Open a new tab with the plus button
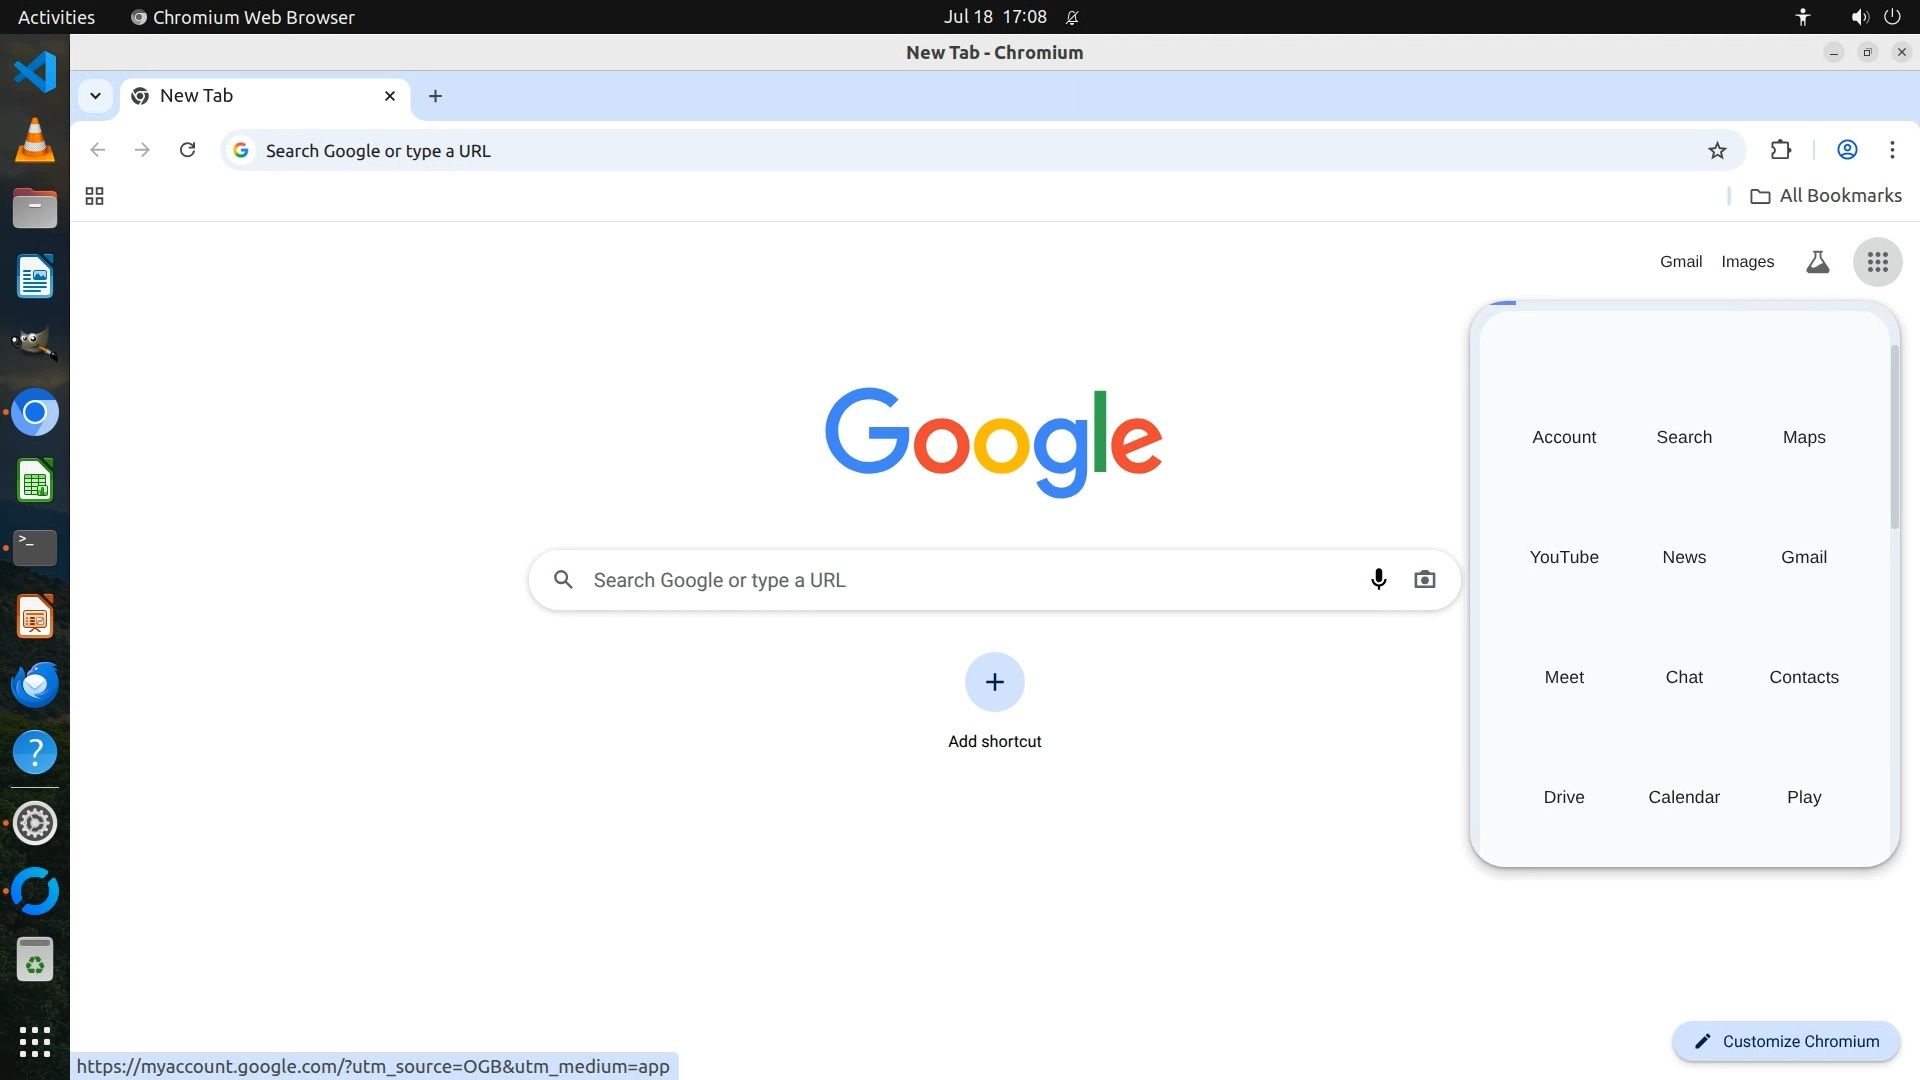1920x1080 pixels. point(435,96)
